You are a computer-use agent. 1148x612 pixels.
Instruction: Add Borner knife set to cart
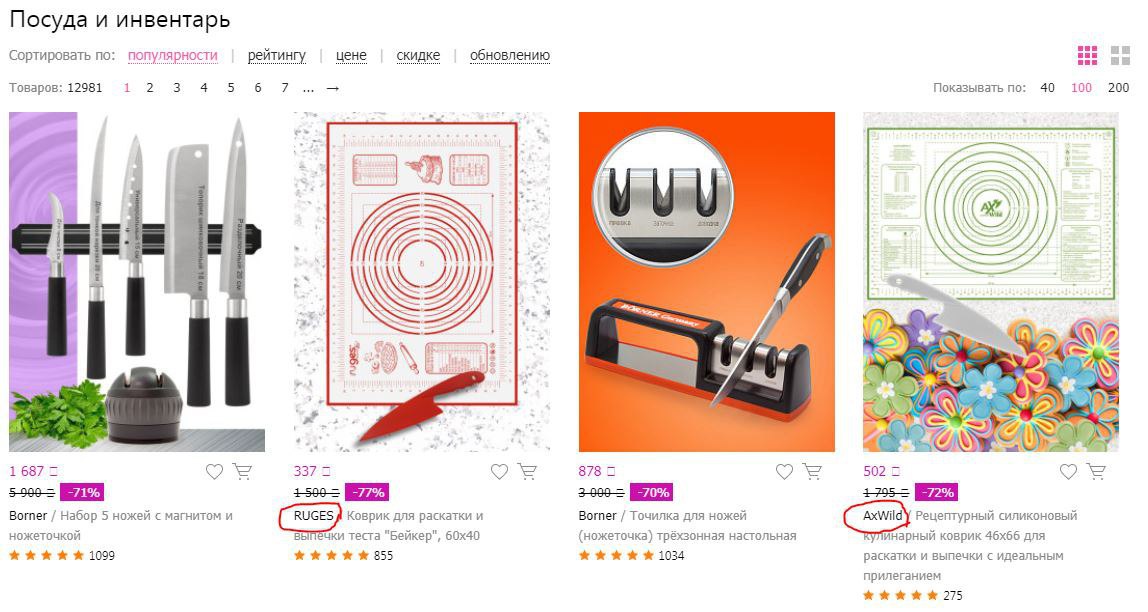242,471
